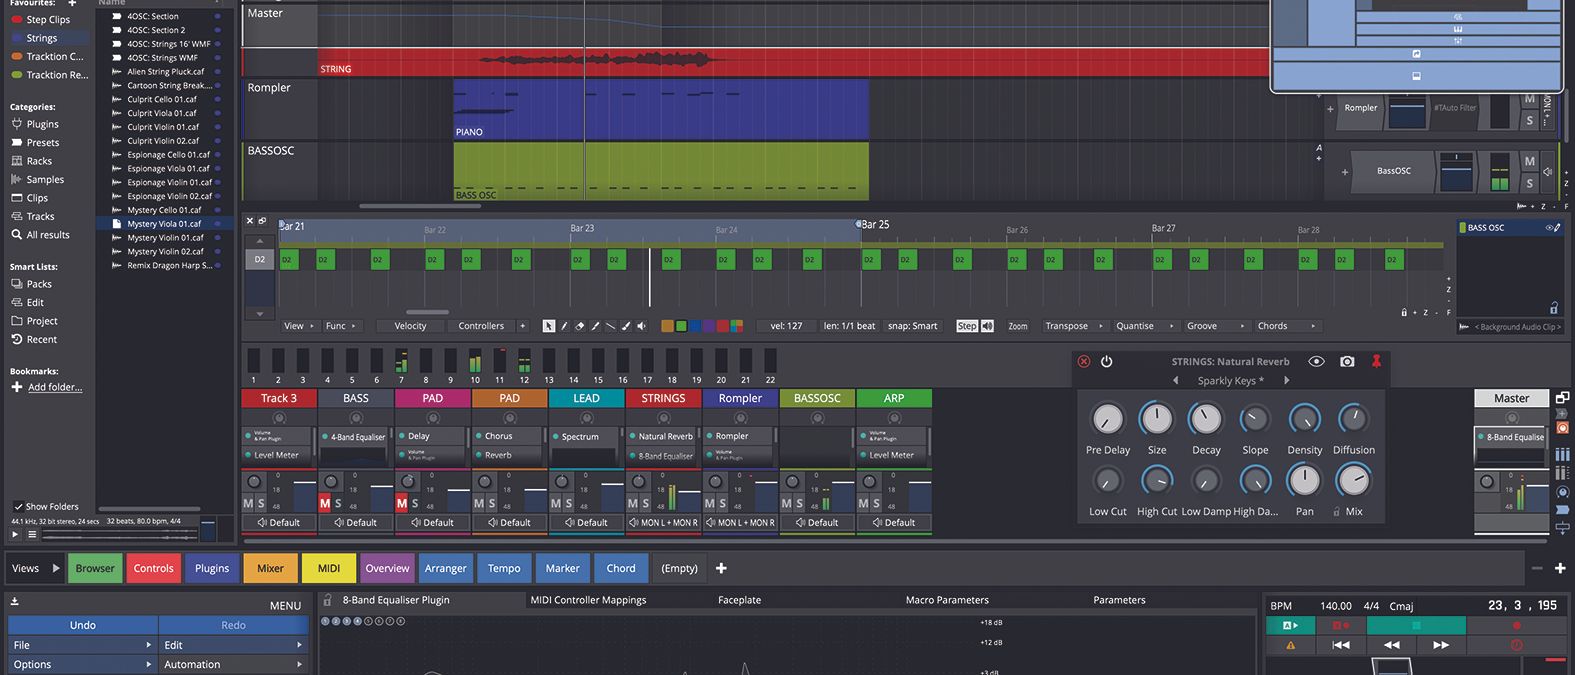Click camera snapshot icon in Natural Reverb panel
The width and height of the screenshot is (1575, 675).
click(1347, 361)
